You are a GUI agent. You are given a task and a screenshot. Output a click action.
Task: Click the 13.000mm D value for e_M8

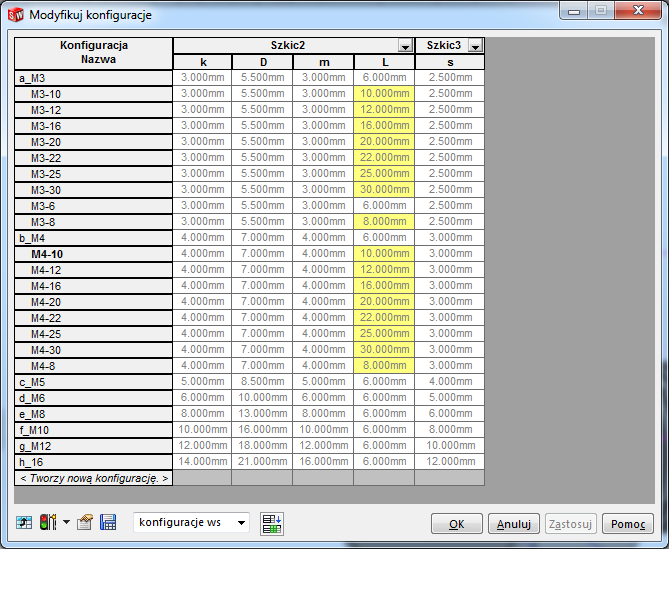(262, 414)
